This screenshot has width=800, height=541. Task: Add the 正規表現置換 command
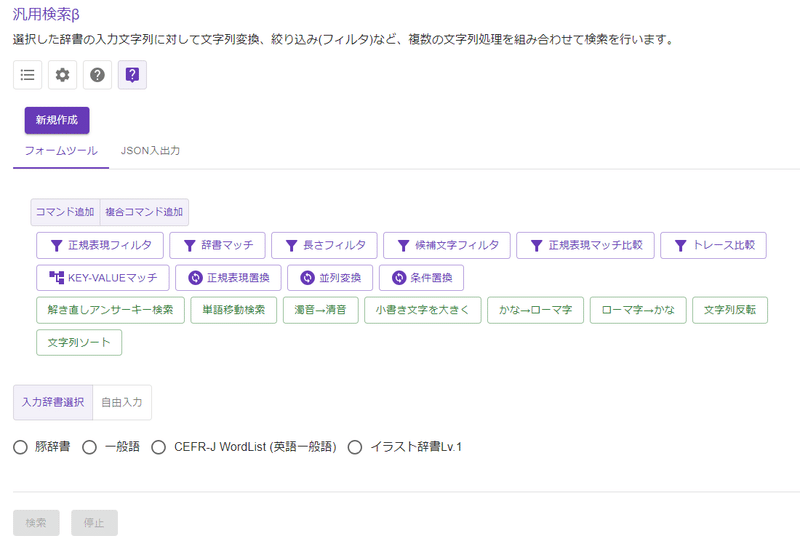click(228, 278)
